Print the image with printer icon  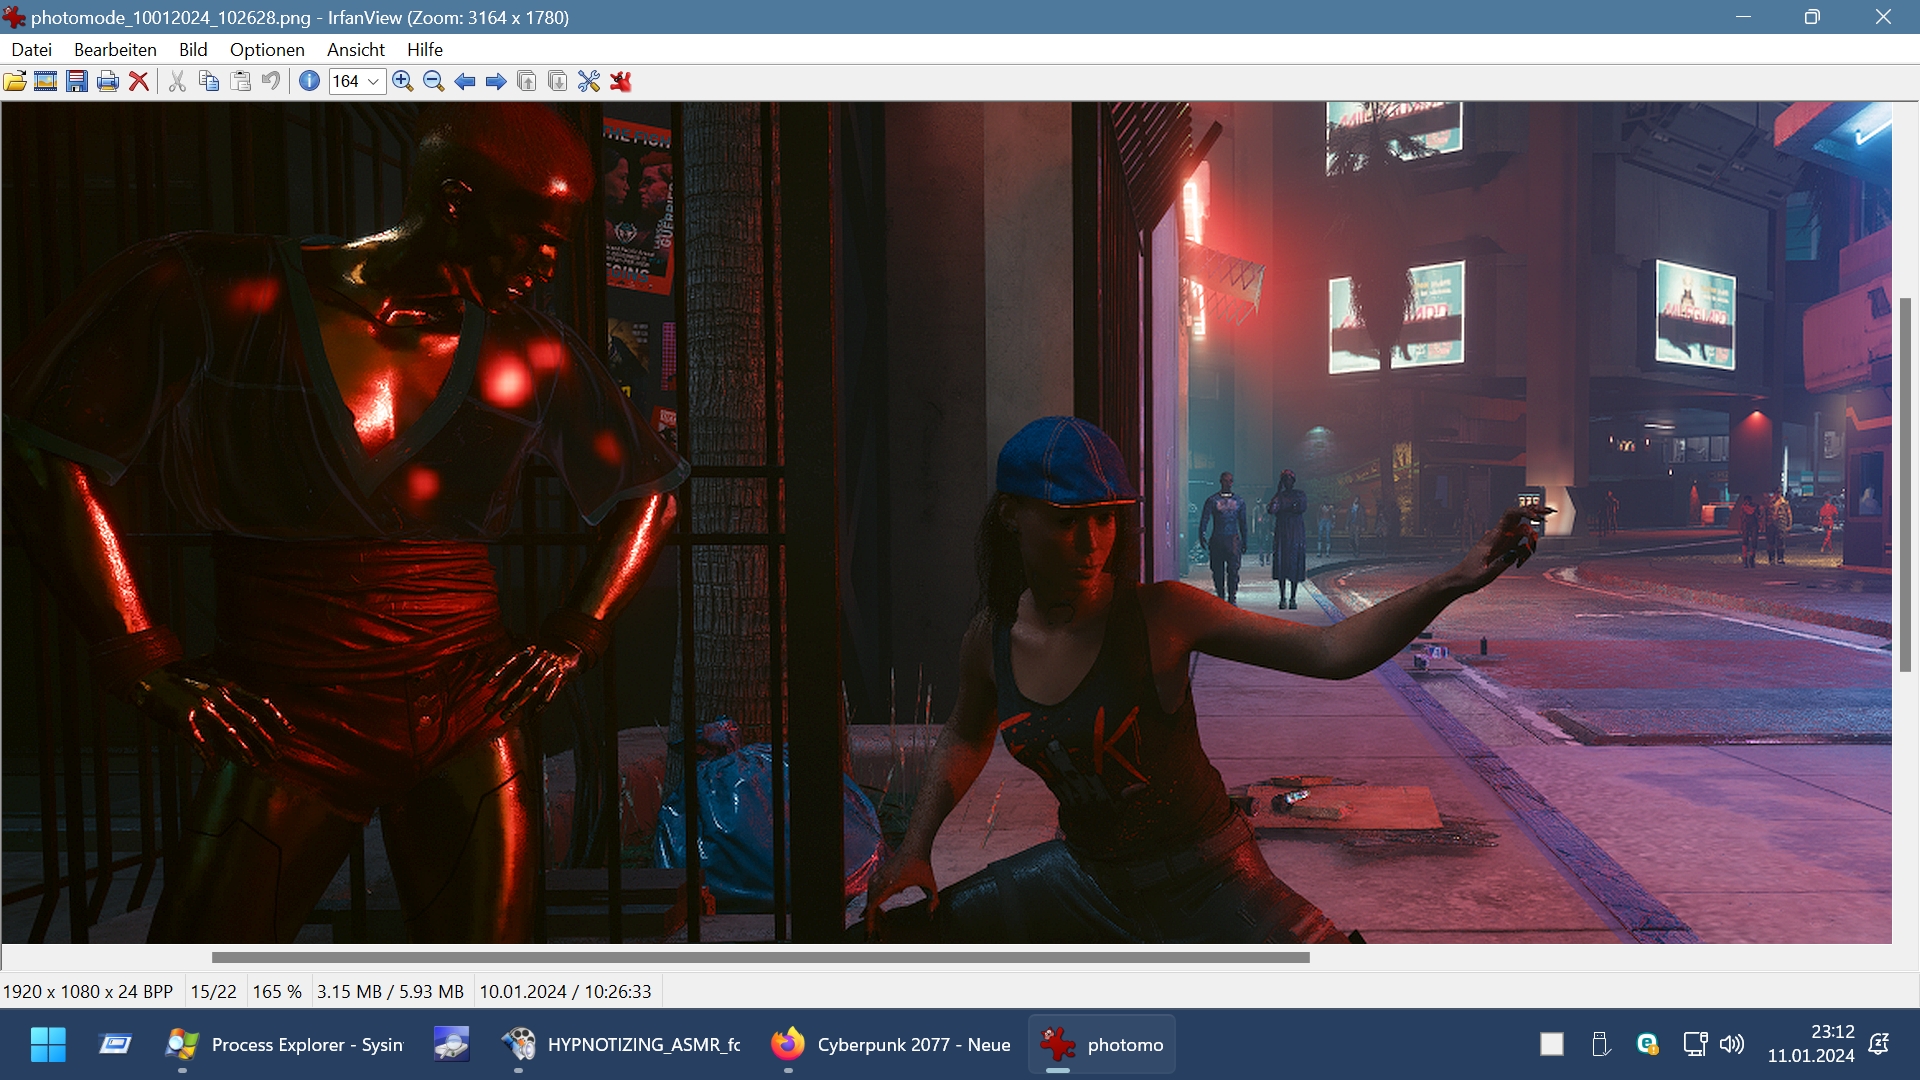[x=108, y=81]
